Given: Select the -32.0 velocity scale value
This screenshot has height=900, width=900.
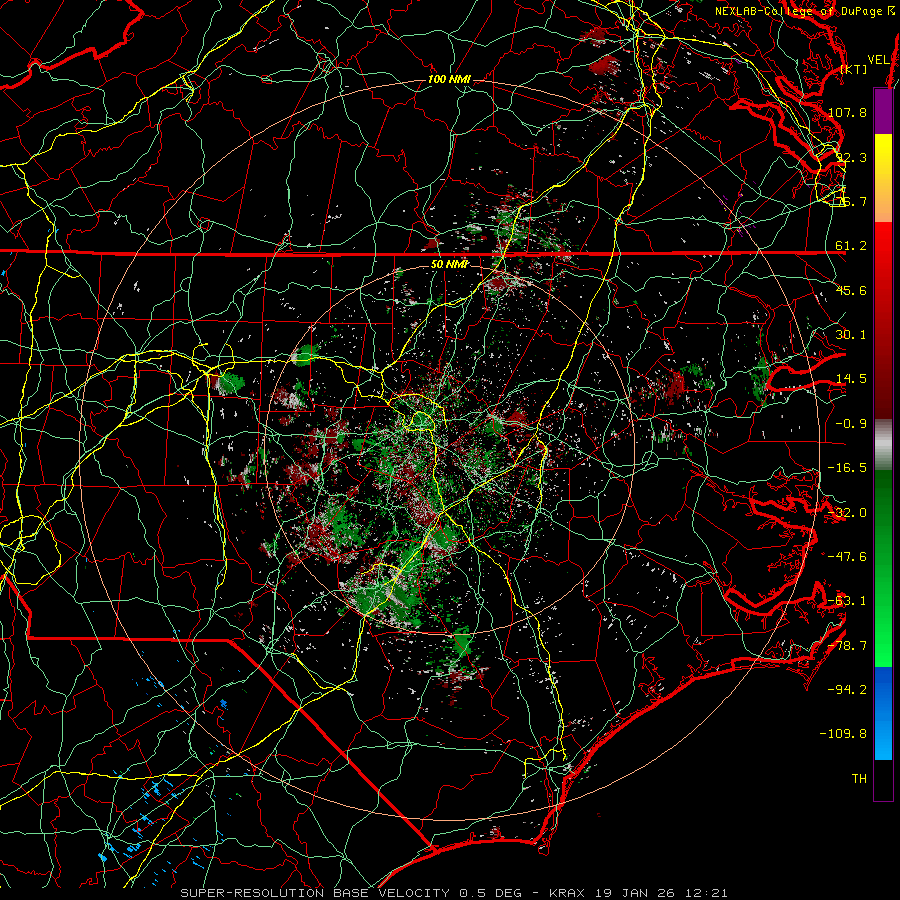Looking at the screenshot, I should click(847, 513).
